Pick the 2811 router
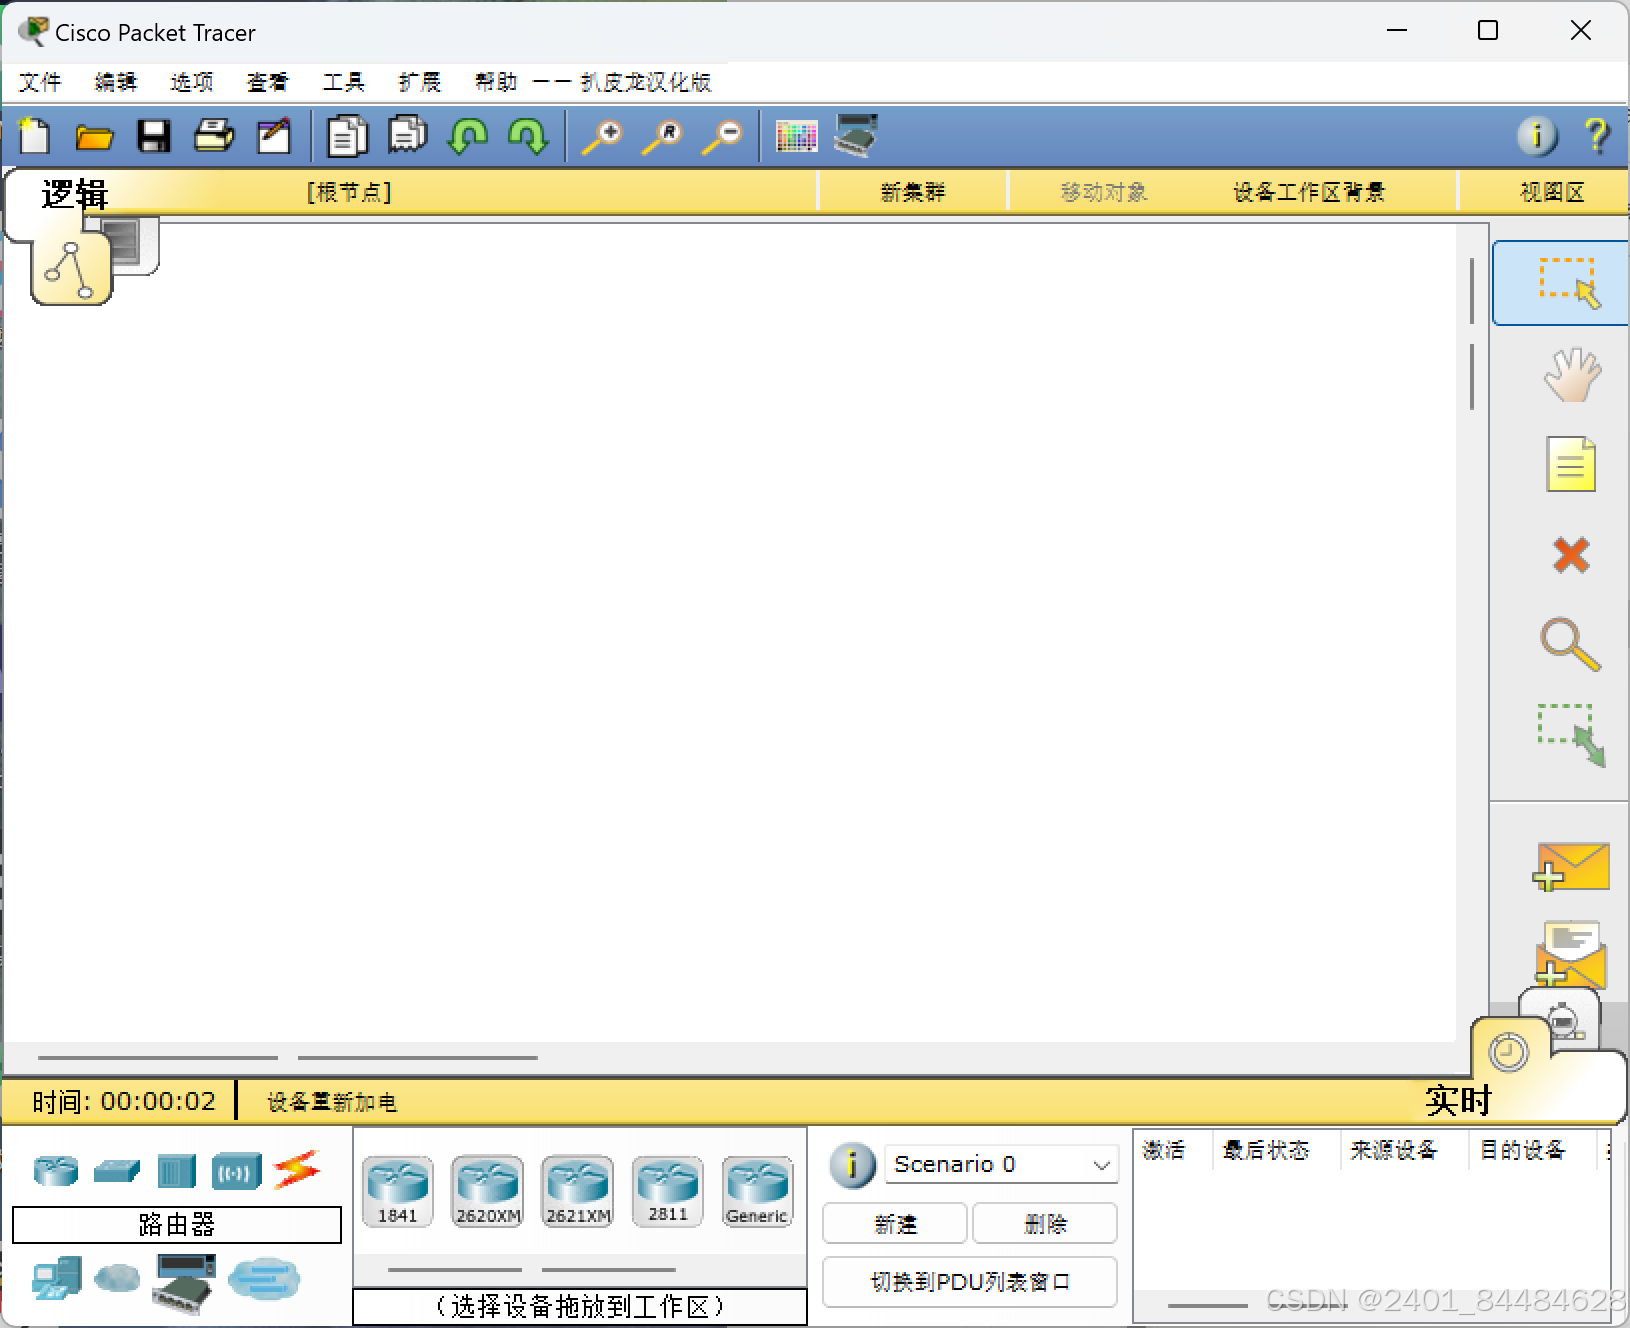The width and height of the screenshot is (1630, 1328). pos(667,1191)
